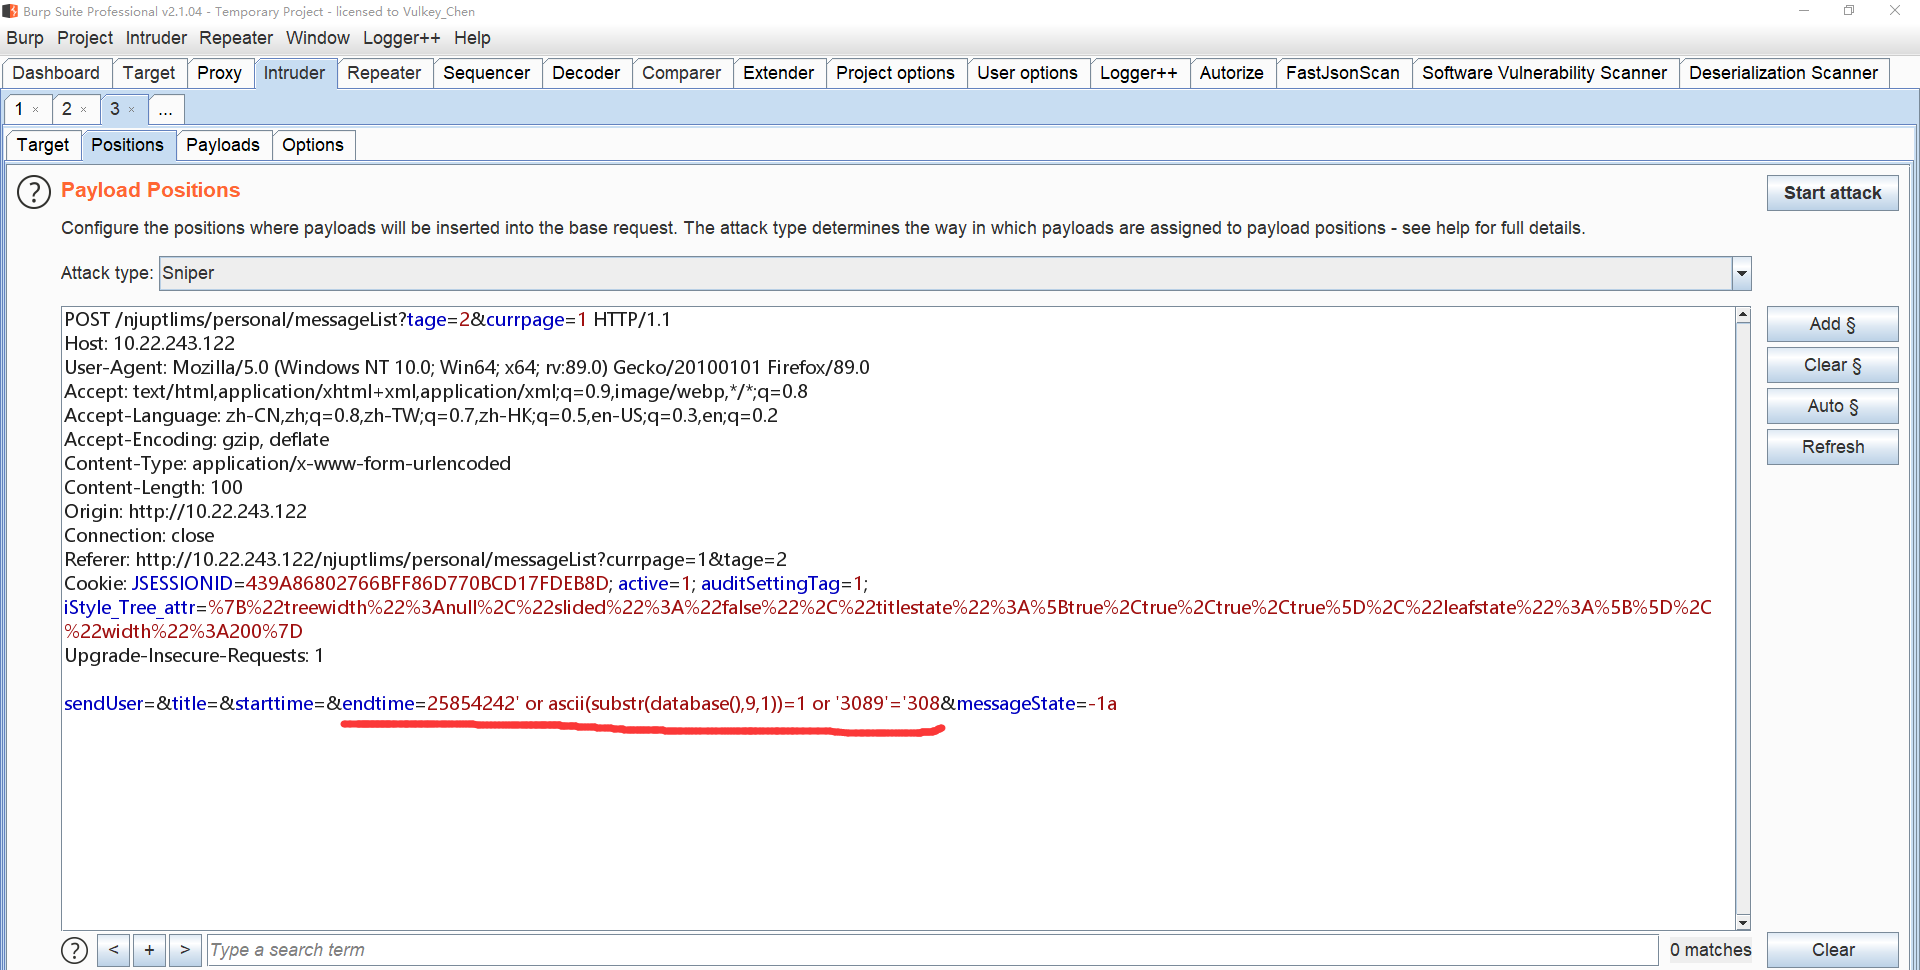Open the Attack type dropdown

coord(1741,273)
